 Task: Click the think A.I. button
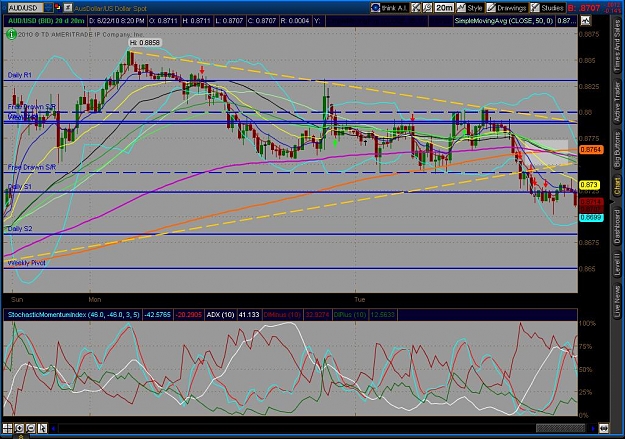[x=389, y=8]
